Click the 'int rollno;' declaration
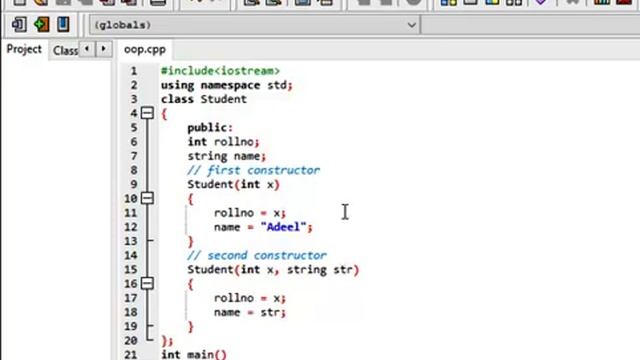This screenshot has height=360, width=640. (x=223, y=142)
